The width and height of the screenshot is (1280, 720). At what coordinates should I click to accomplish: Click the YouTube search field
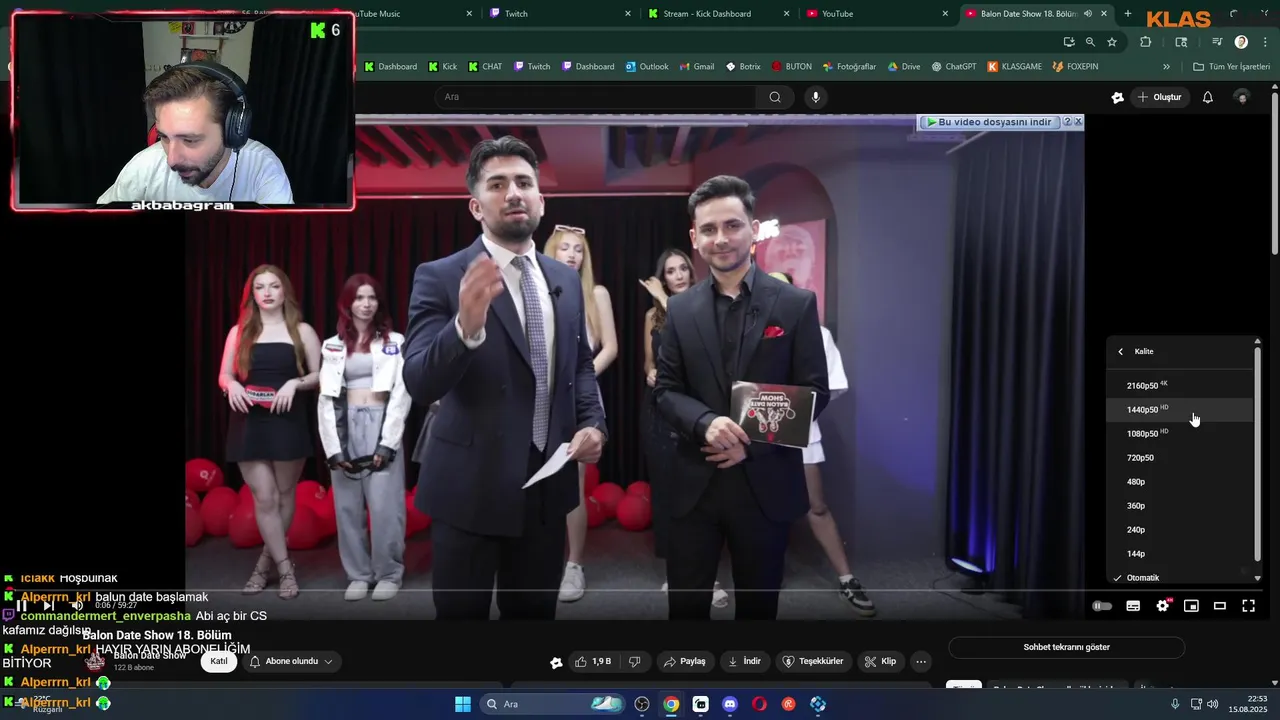click(x=595, y=97)
